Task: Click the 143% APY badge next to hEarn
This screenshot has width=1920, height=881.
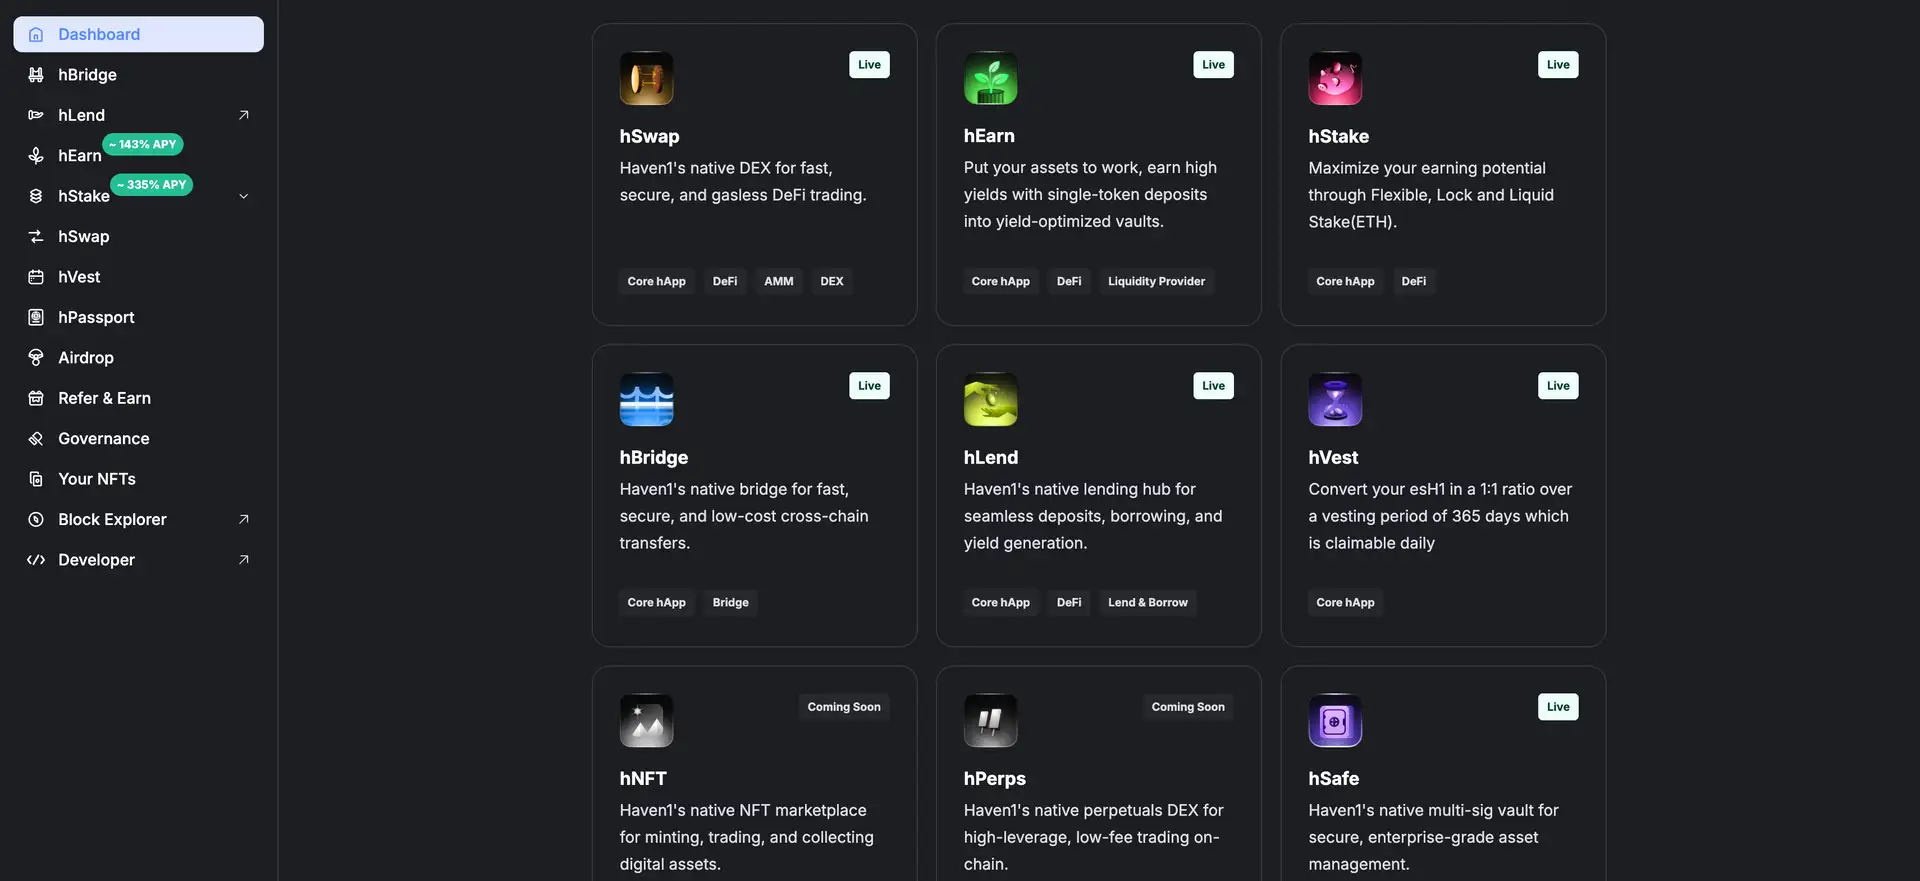Action: pos(143,144)
